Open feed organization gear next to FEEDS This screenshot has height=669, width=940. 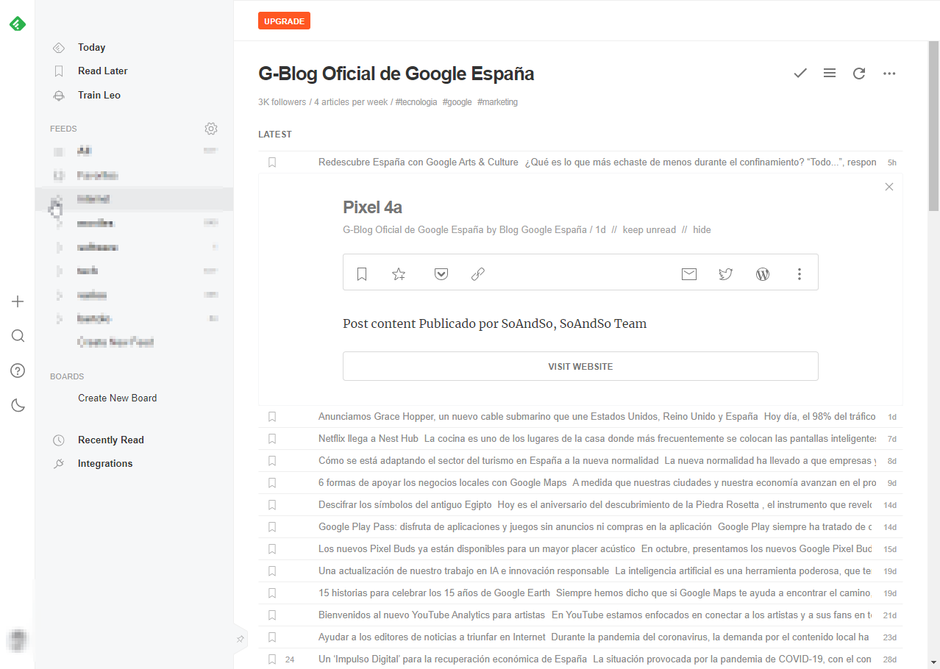pos(211,128)
